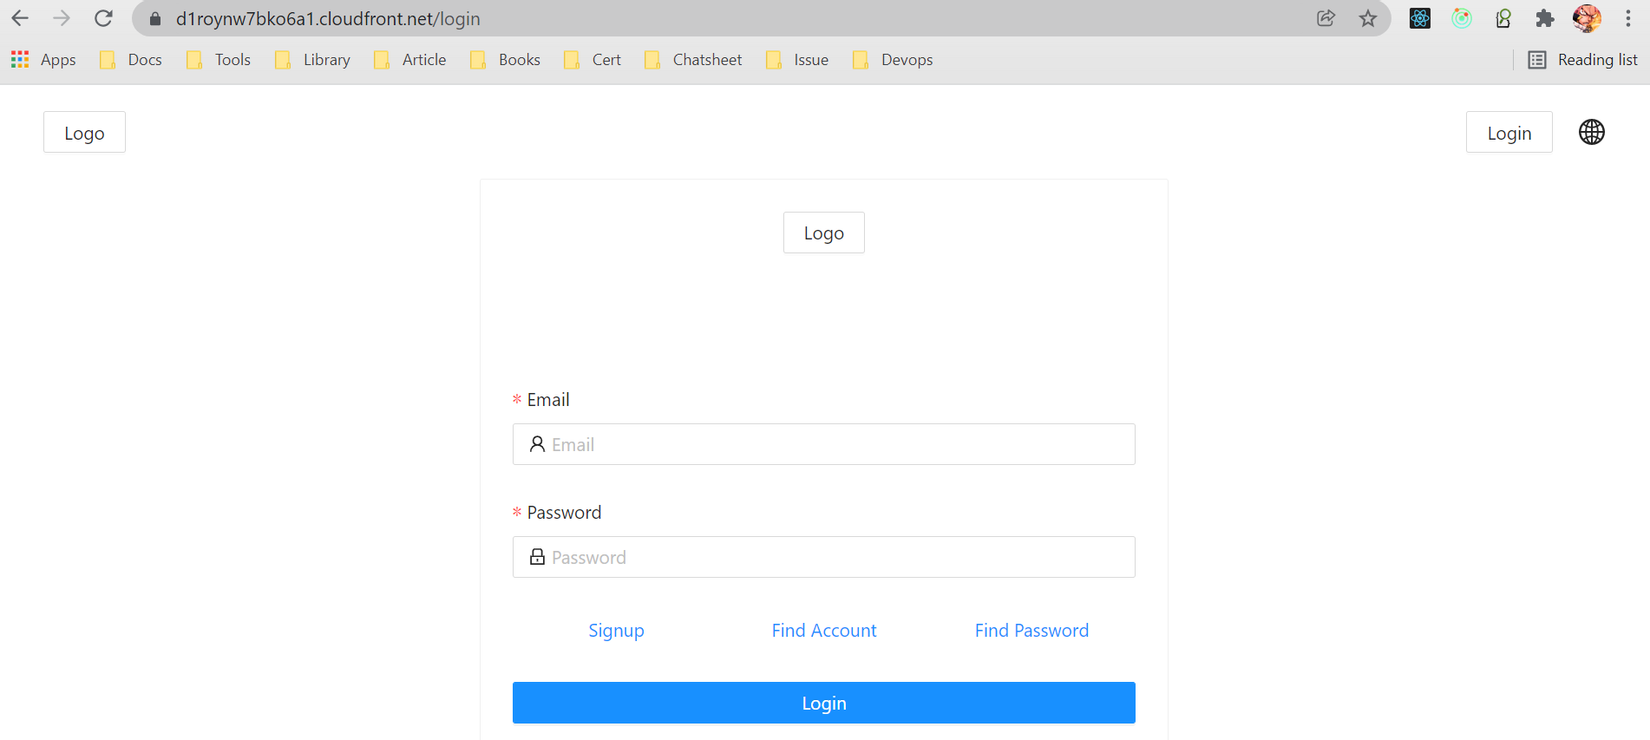Open the Find Password link
The height and width of the screenshot is (740, 1650).
click(x=1032, y=630)
